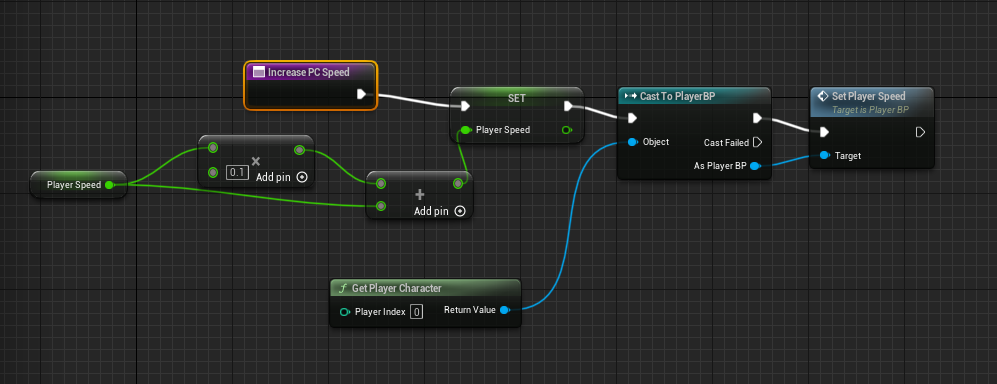The width and height of the screenshot is (997, 384).
Task: Click the Player Speed input pin on SET
Action: 465,130
